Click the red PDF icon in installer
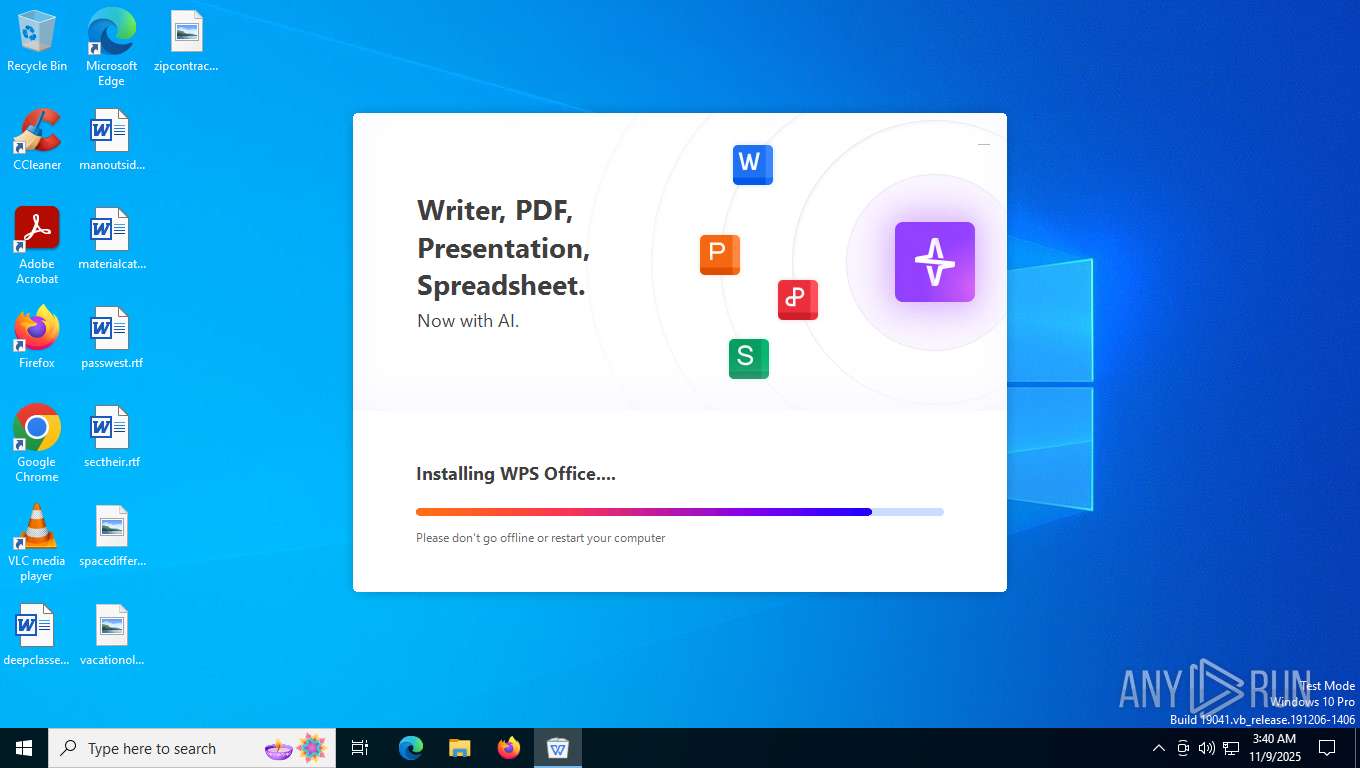 [798, 300]
